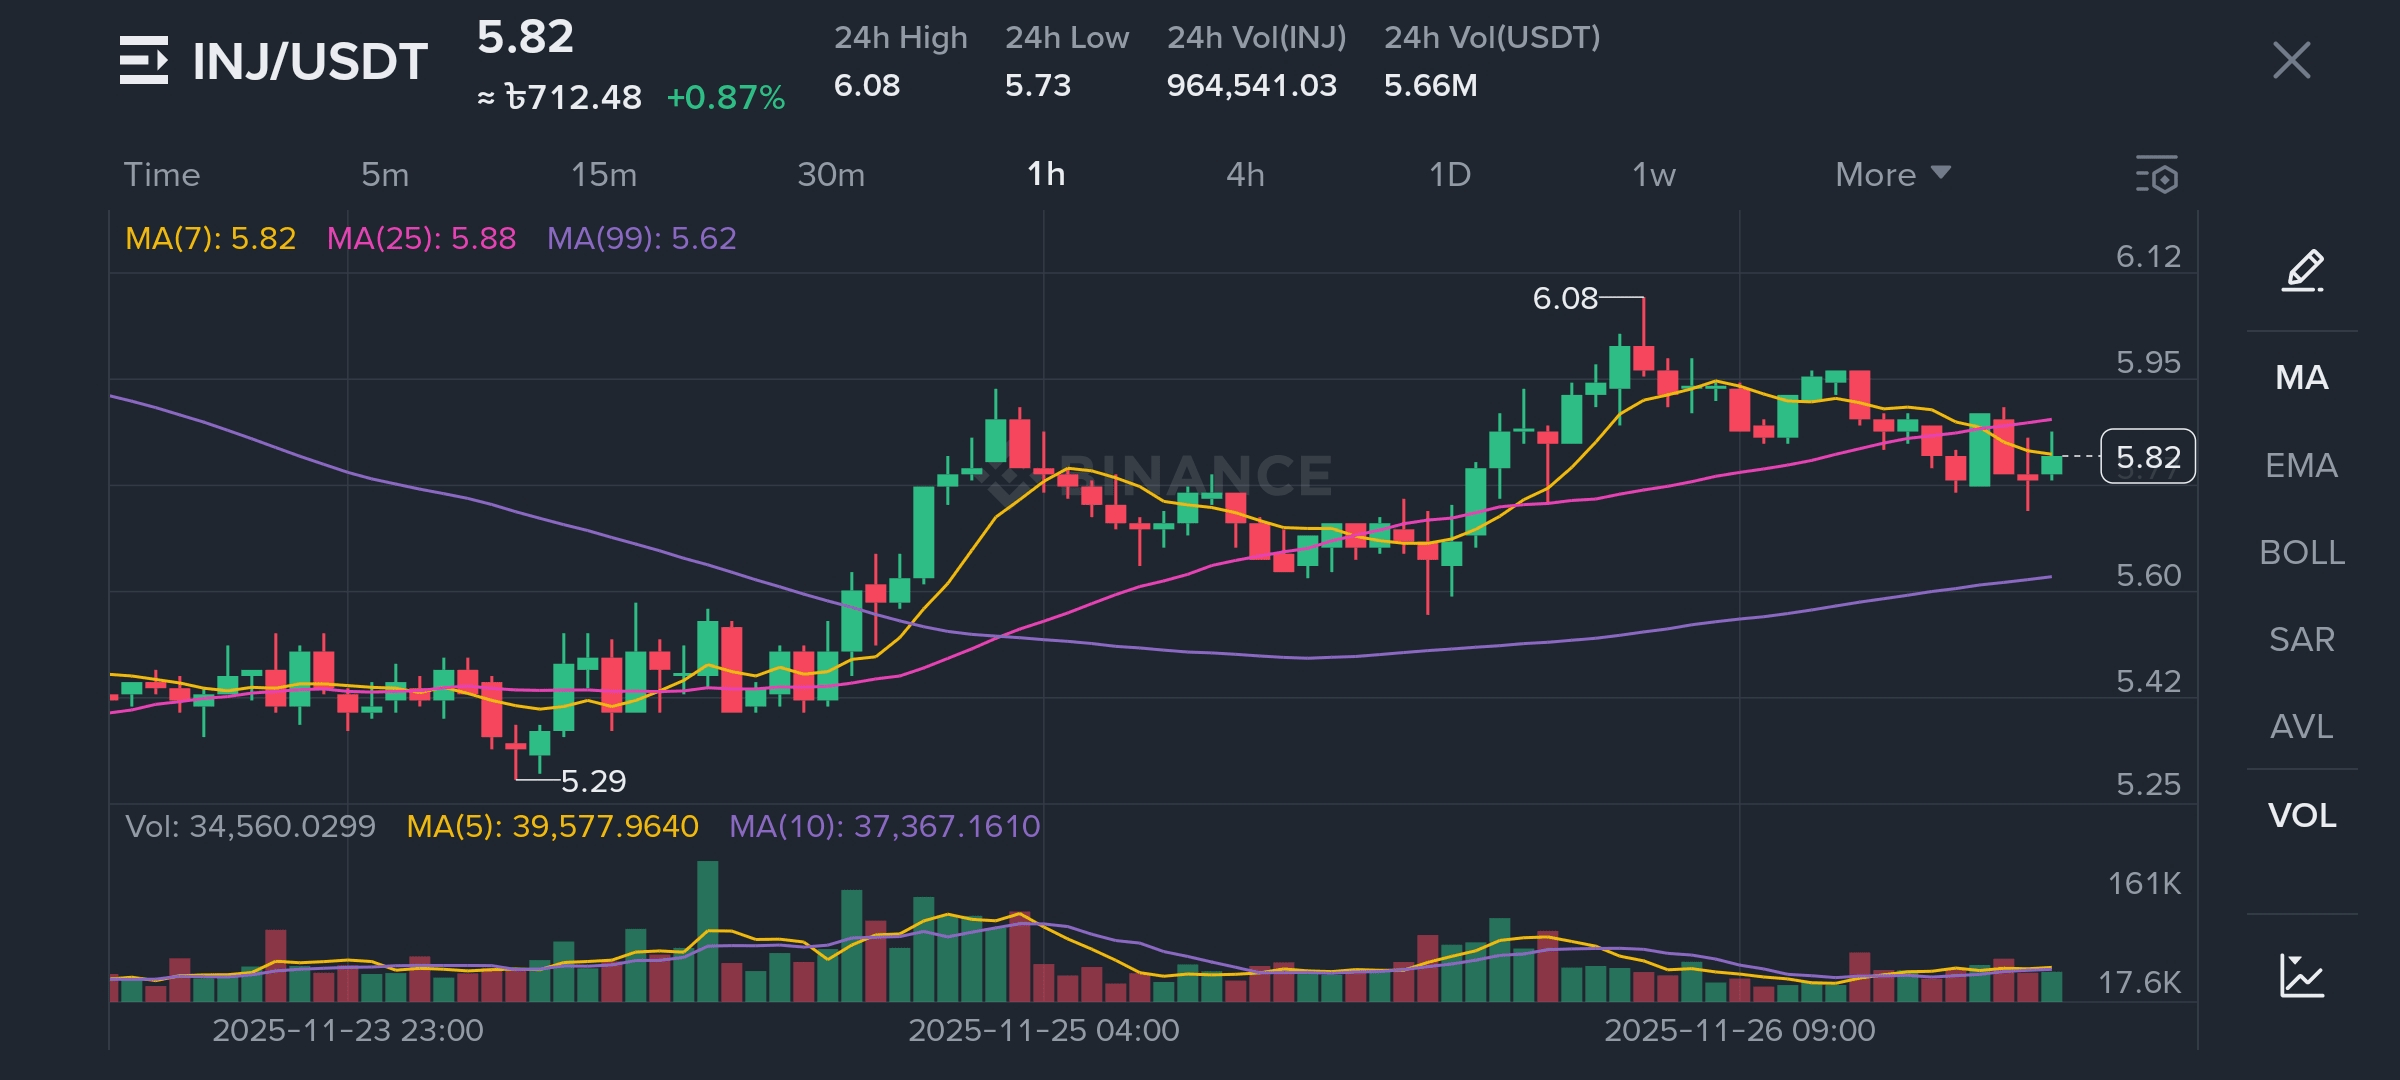
Task: Open the line chart indicator icon
Action: [2301, 975]
